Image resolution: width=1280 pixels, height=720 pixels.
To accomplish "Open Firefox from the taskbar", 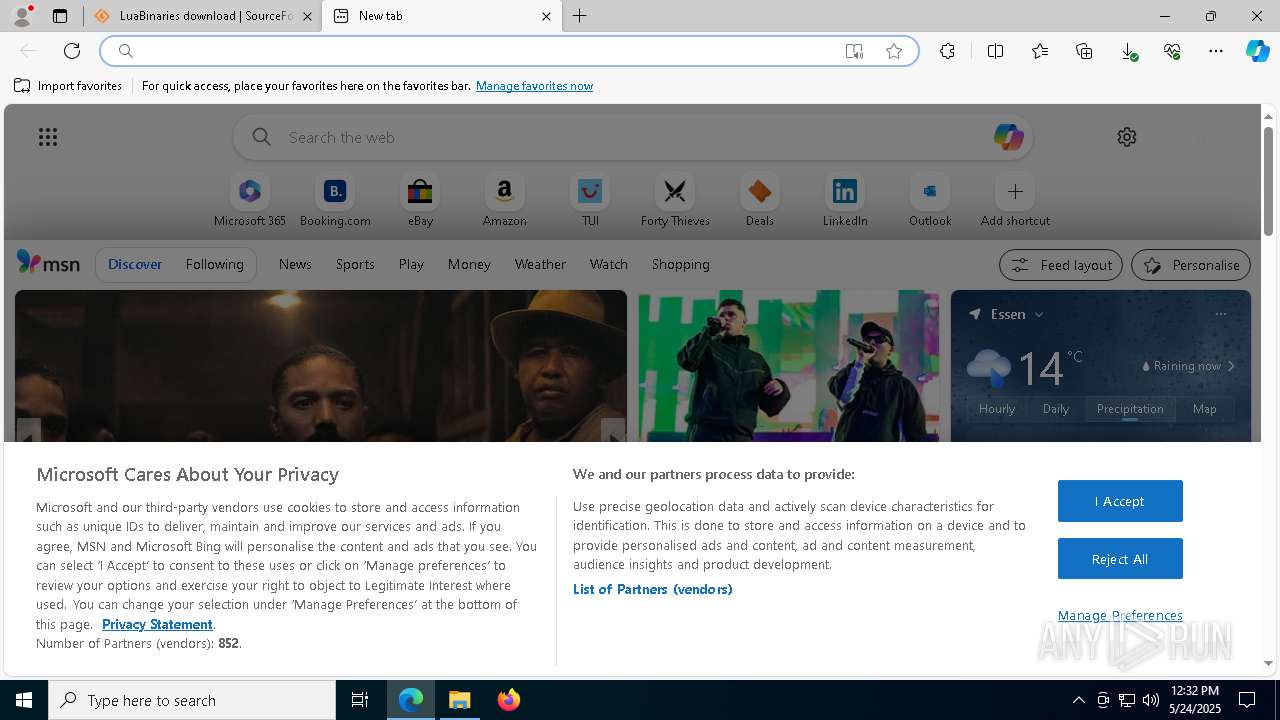I will (x=509, y=700).
